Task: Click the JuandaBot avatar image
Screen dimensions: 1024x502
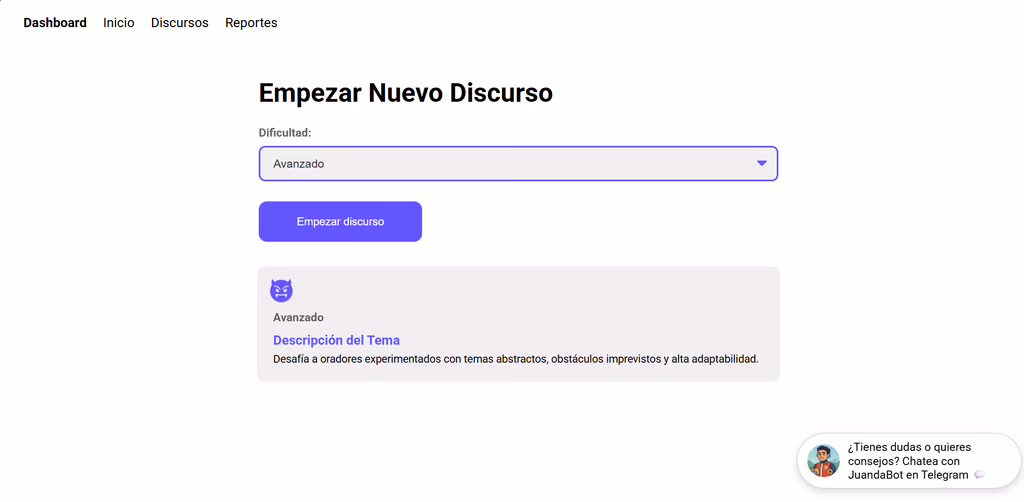Action: [x=824, y=461]
